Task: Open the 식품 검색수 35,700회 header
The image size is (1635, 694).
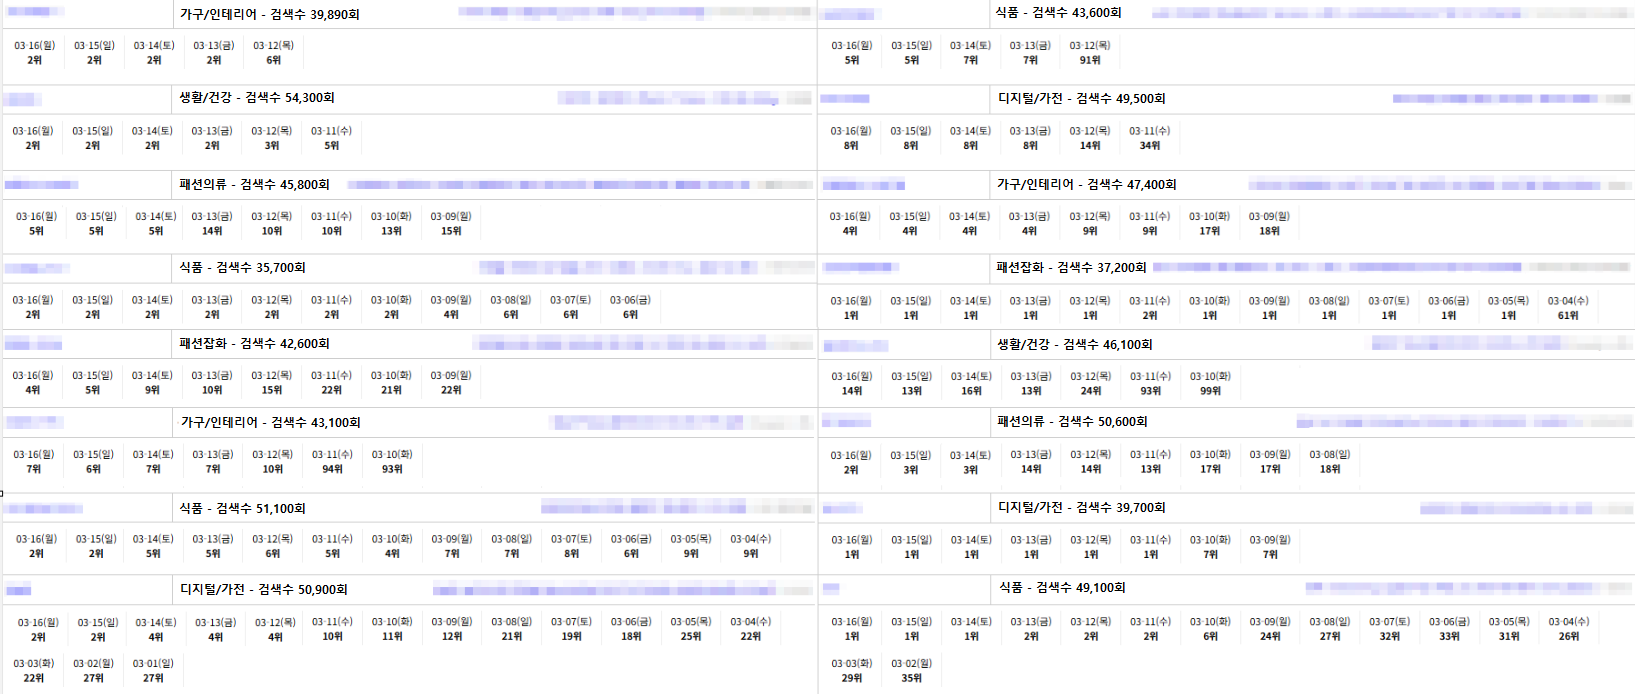Action: pos(242,267)
